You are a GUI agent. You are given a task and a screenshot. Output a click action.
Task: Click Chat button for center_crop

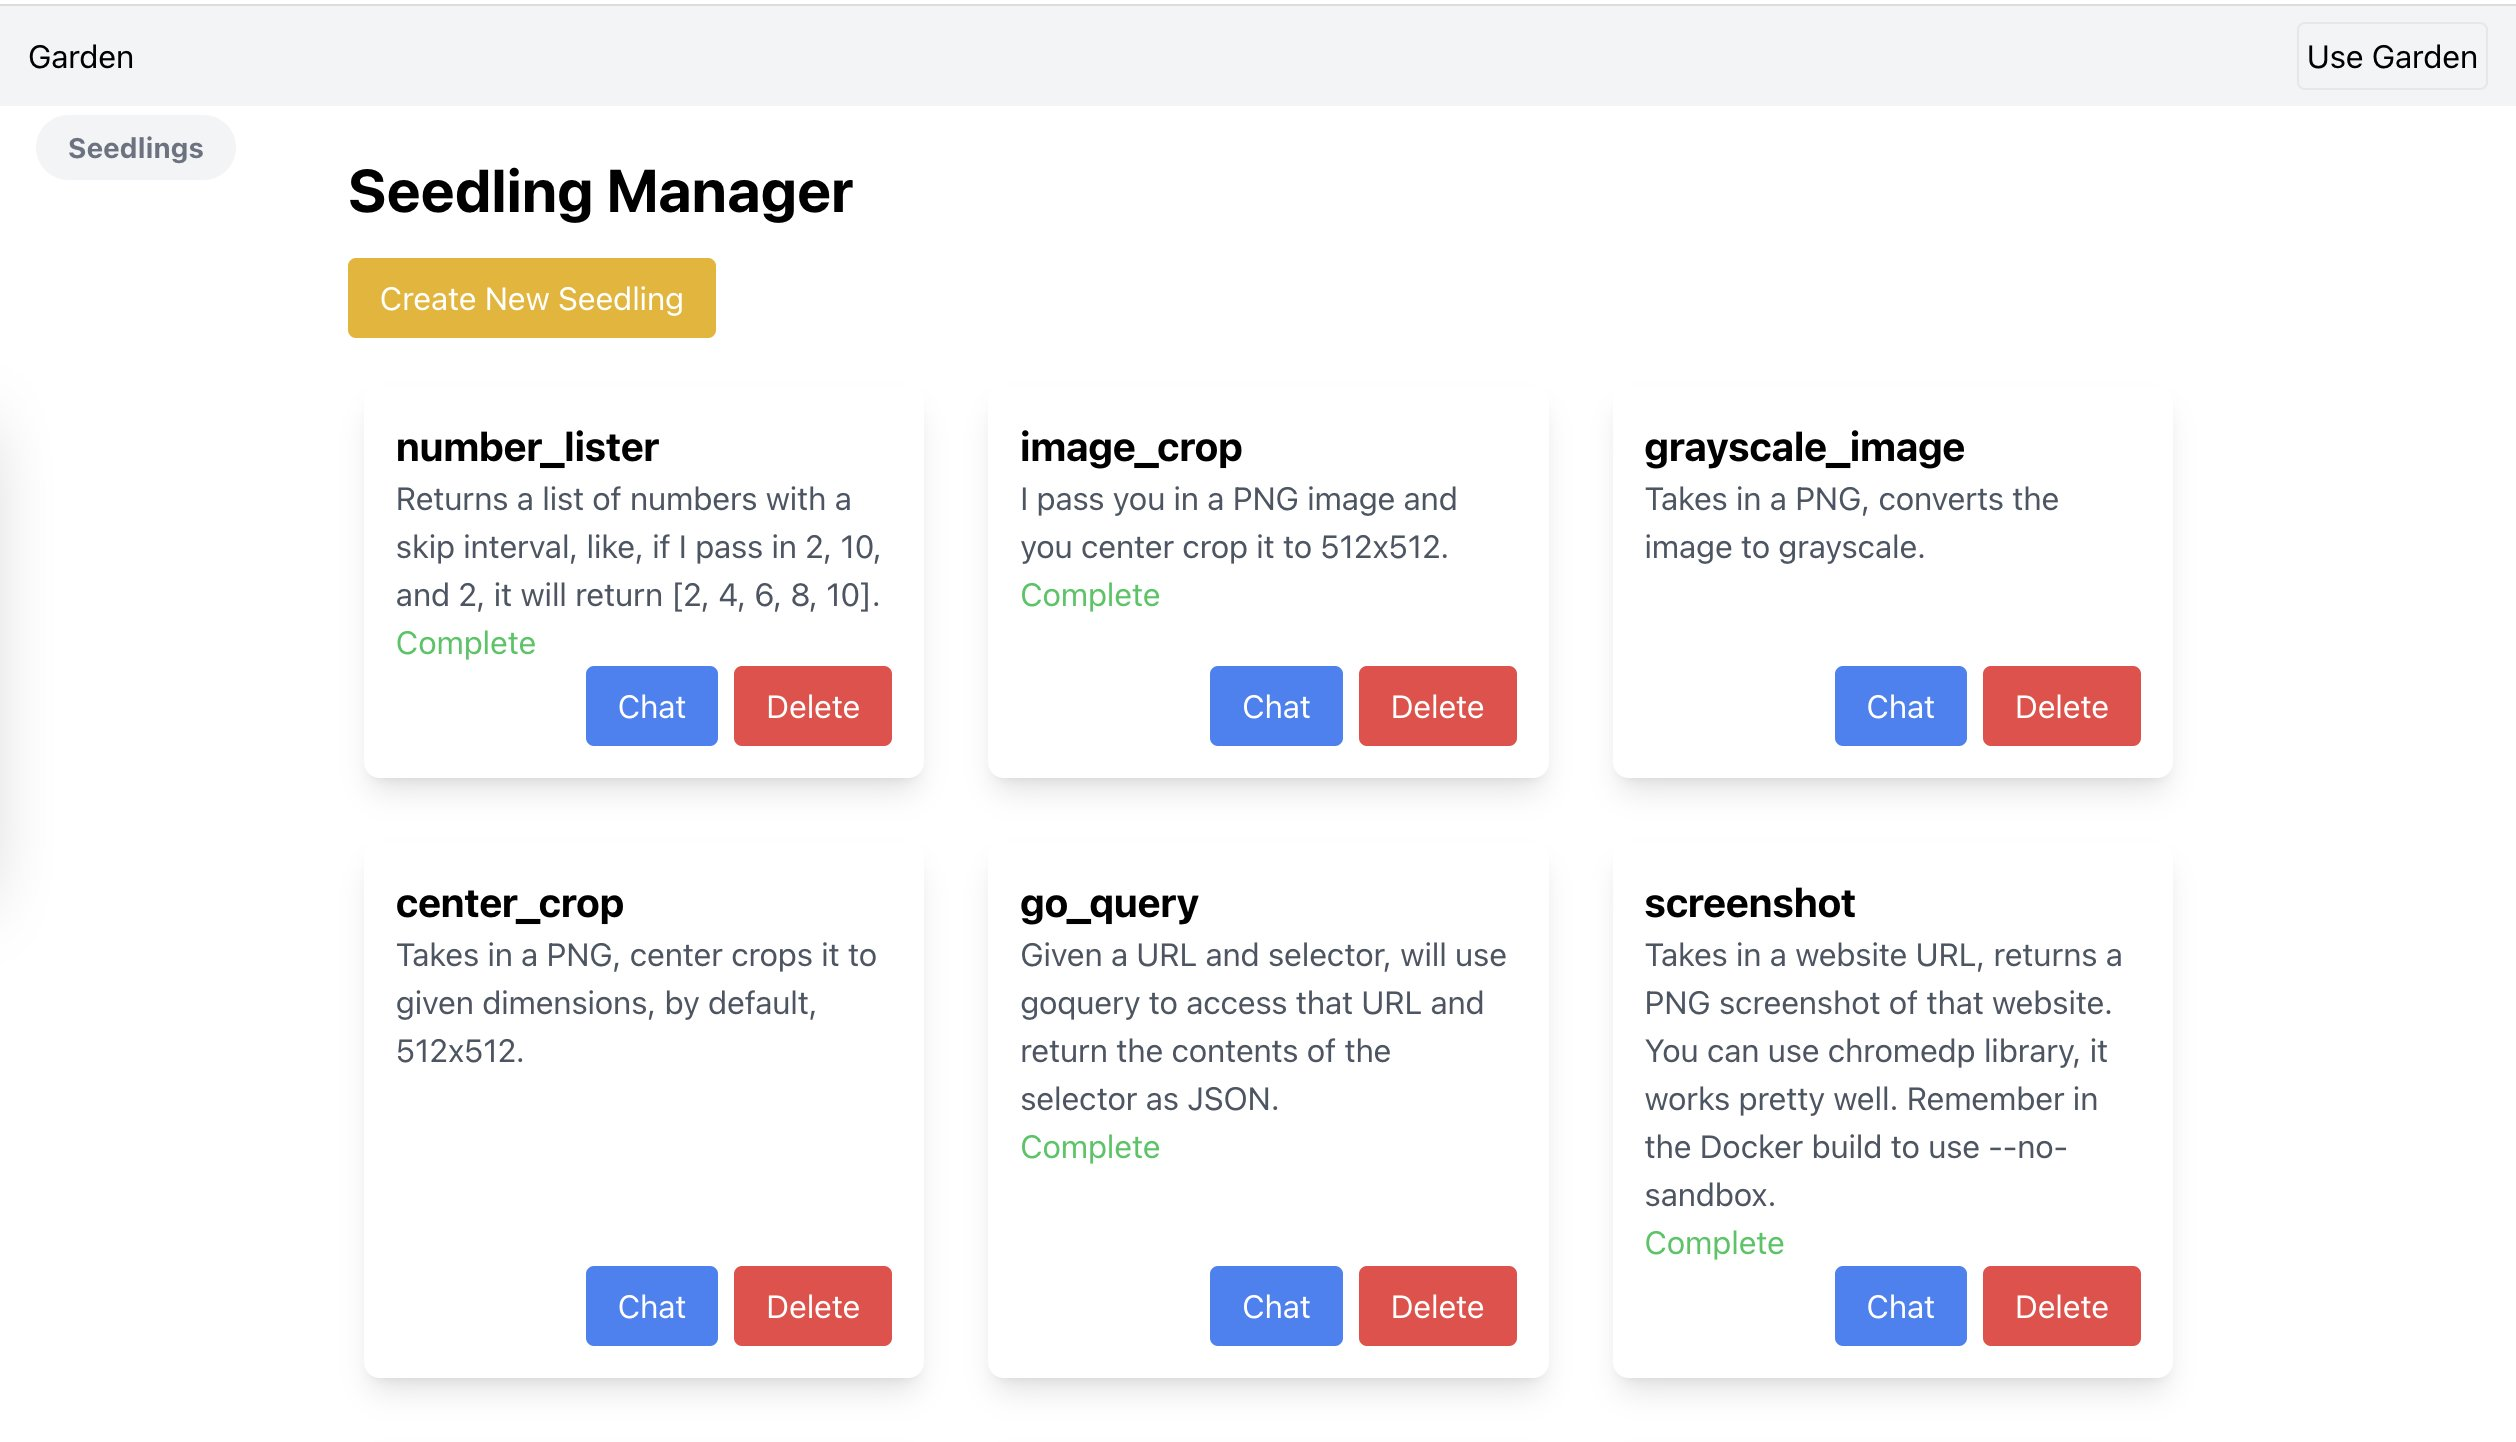[x=651, y=1305]
